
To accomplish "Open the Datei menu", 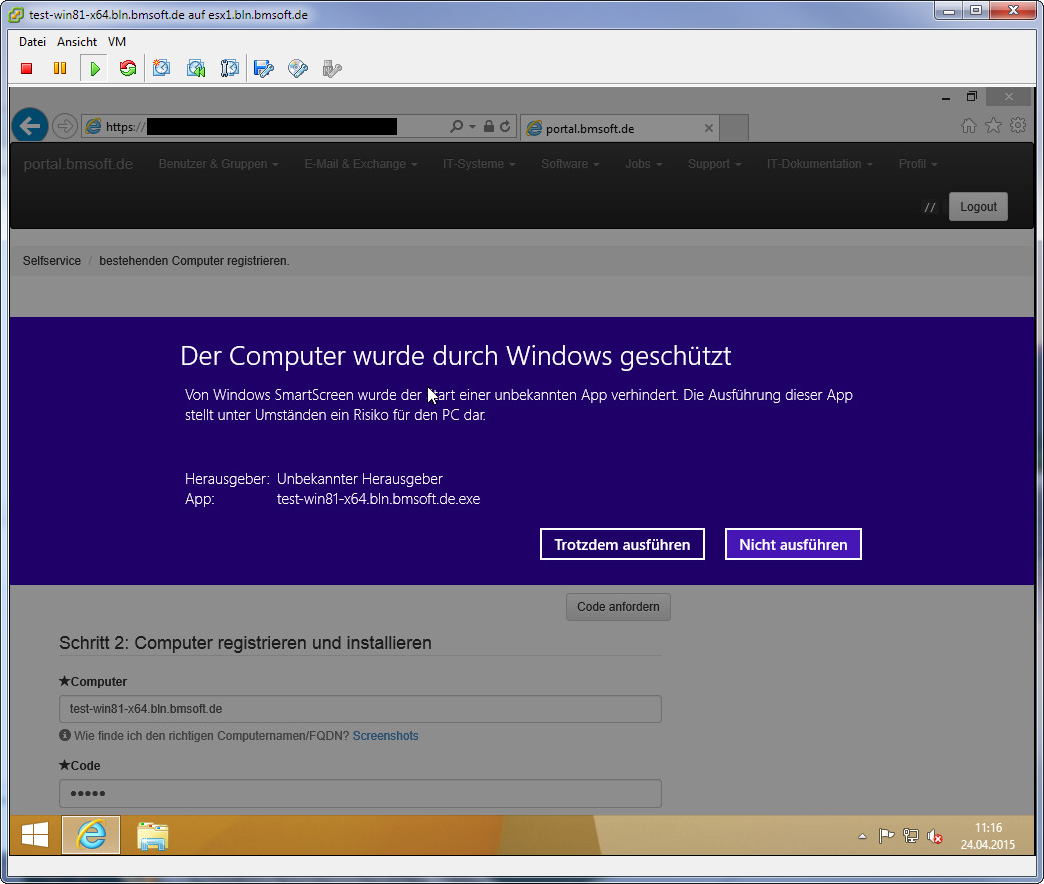I will click(x=32, y=42).
